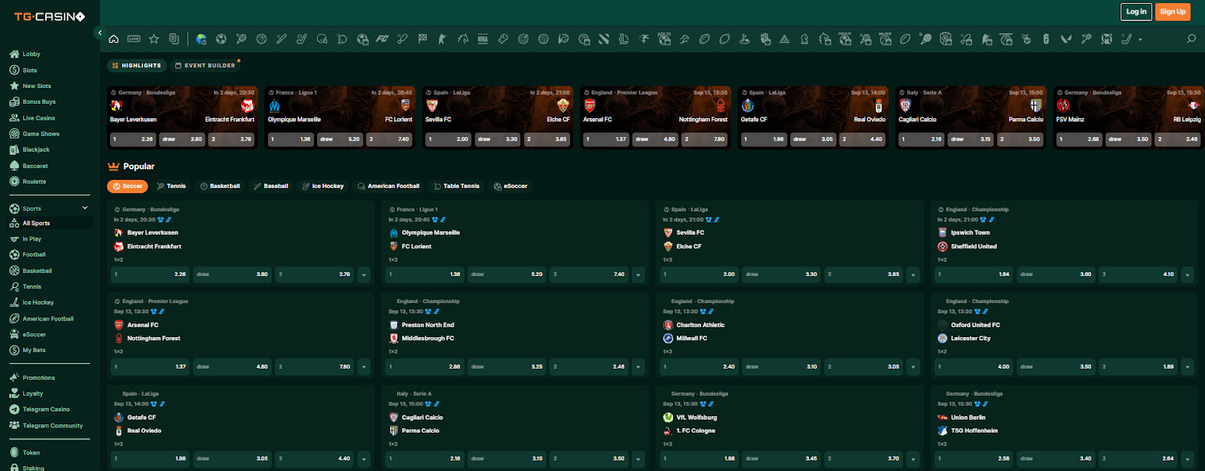This screenshot has height=471, width=1205.
Task: Open the search magnifier icon
Action: coord(1191,39)
